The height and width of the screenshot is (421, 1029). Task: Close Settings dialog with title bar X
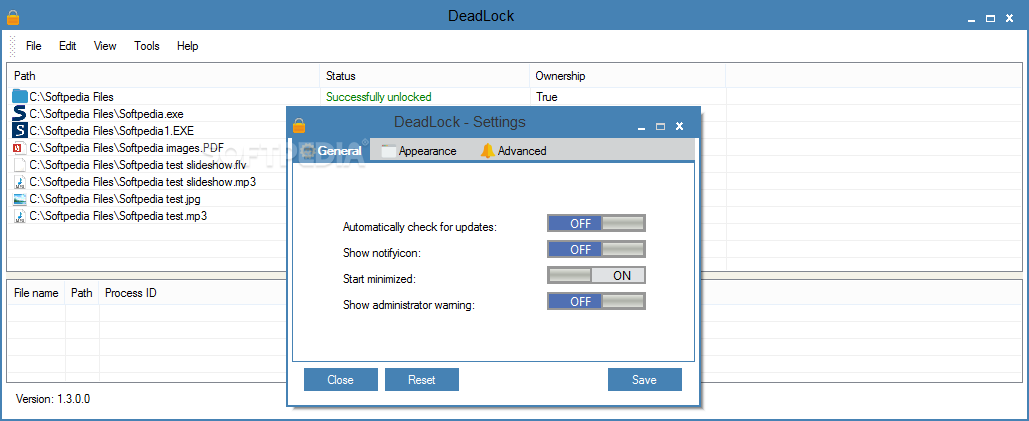pos(680,126)
